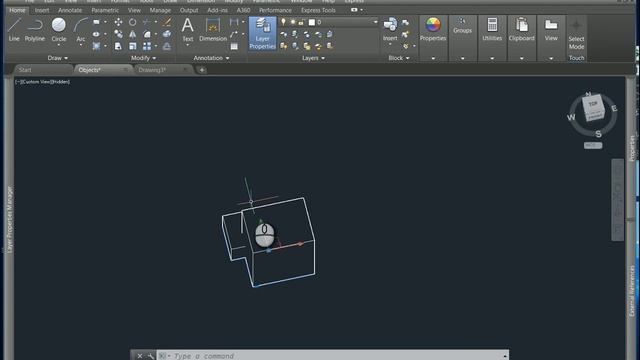Open the Clipboard panel button

(x=522, y=30)
